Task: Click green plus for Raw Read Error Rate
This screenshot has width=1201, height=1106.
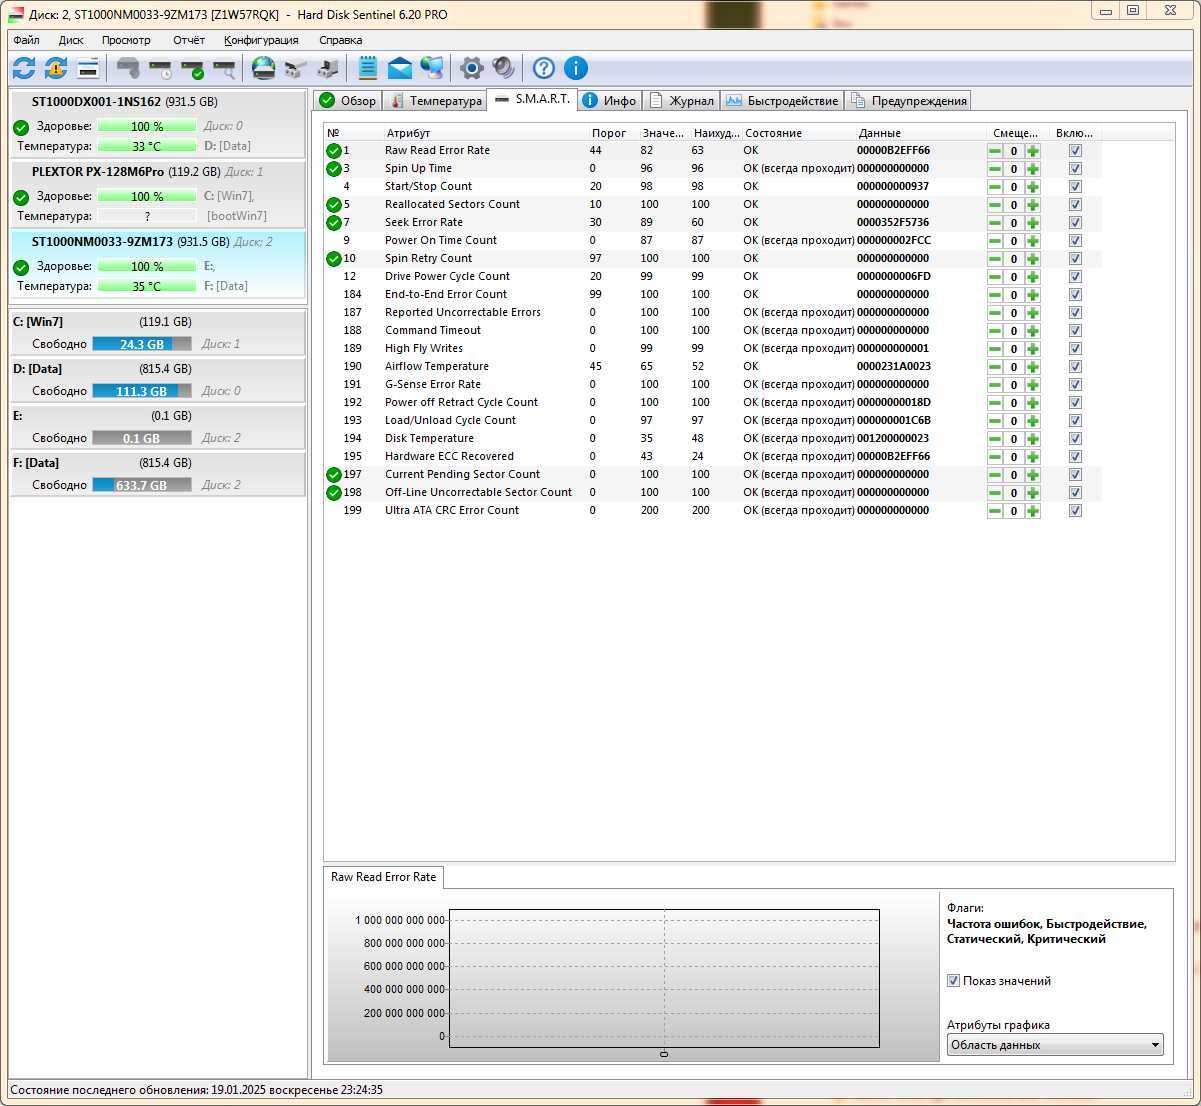Action: pos(1032,151)
